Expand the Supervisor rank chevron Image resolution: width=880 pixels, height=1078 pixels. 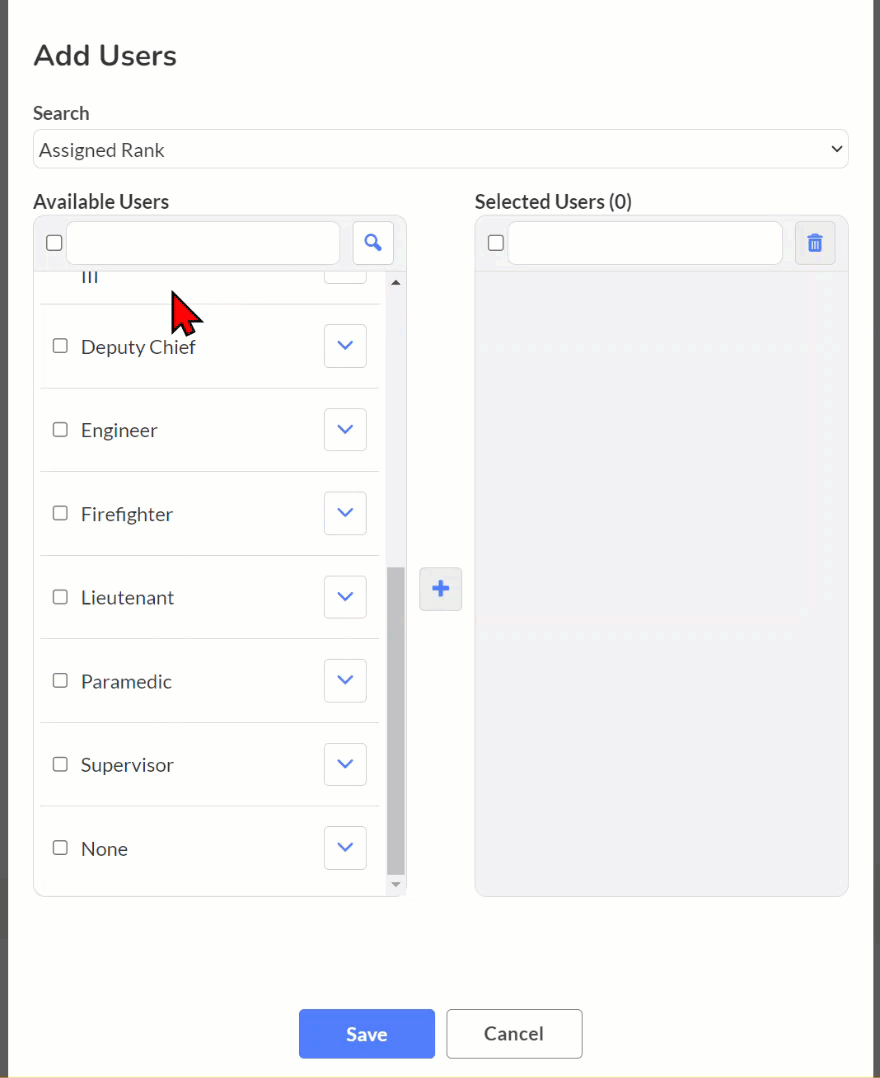pos(345,764)
